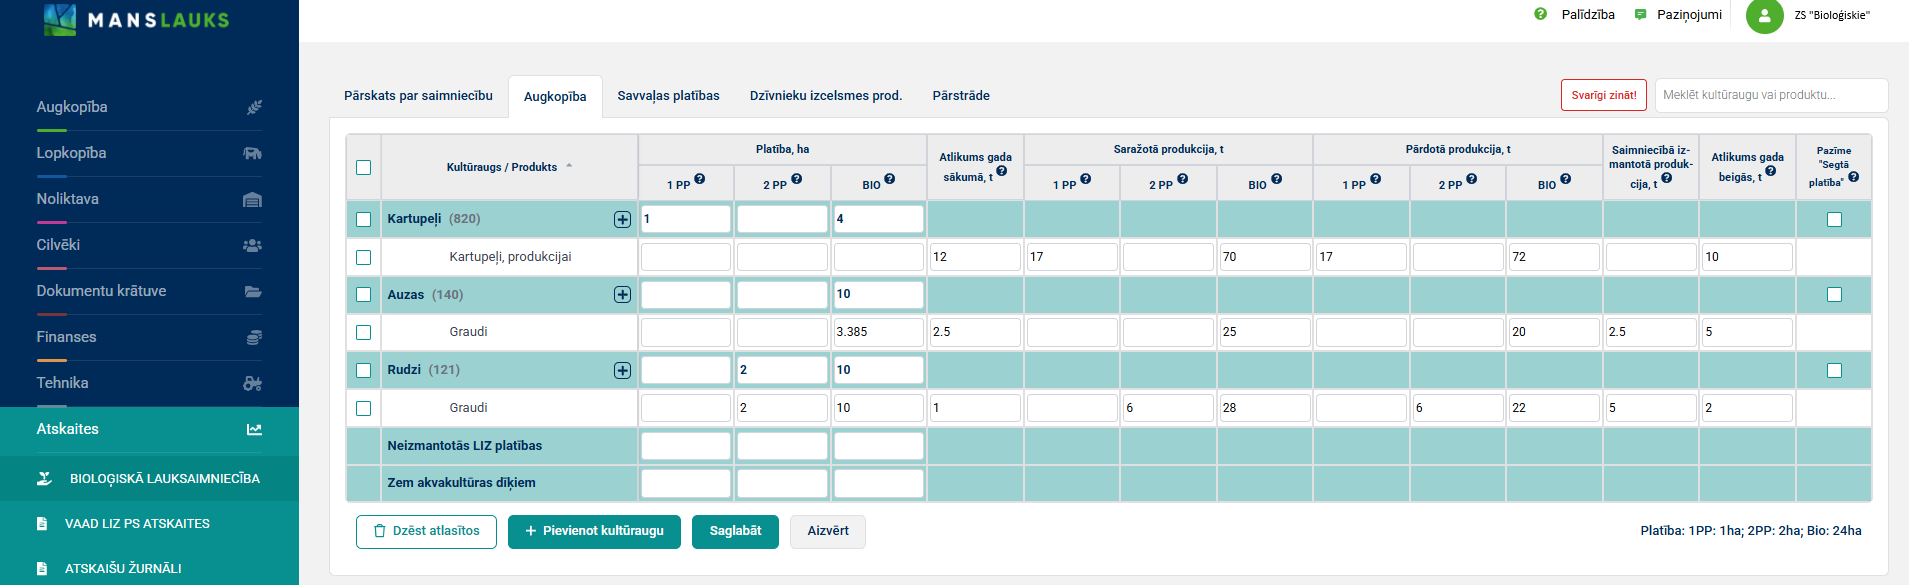Click the Augkopība crop icon in sidebar
Viewport: 1909px width, 585px height.
click(x=254, y=107)
